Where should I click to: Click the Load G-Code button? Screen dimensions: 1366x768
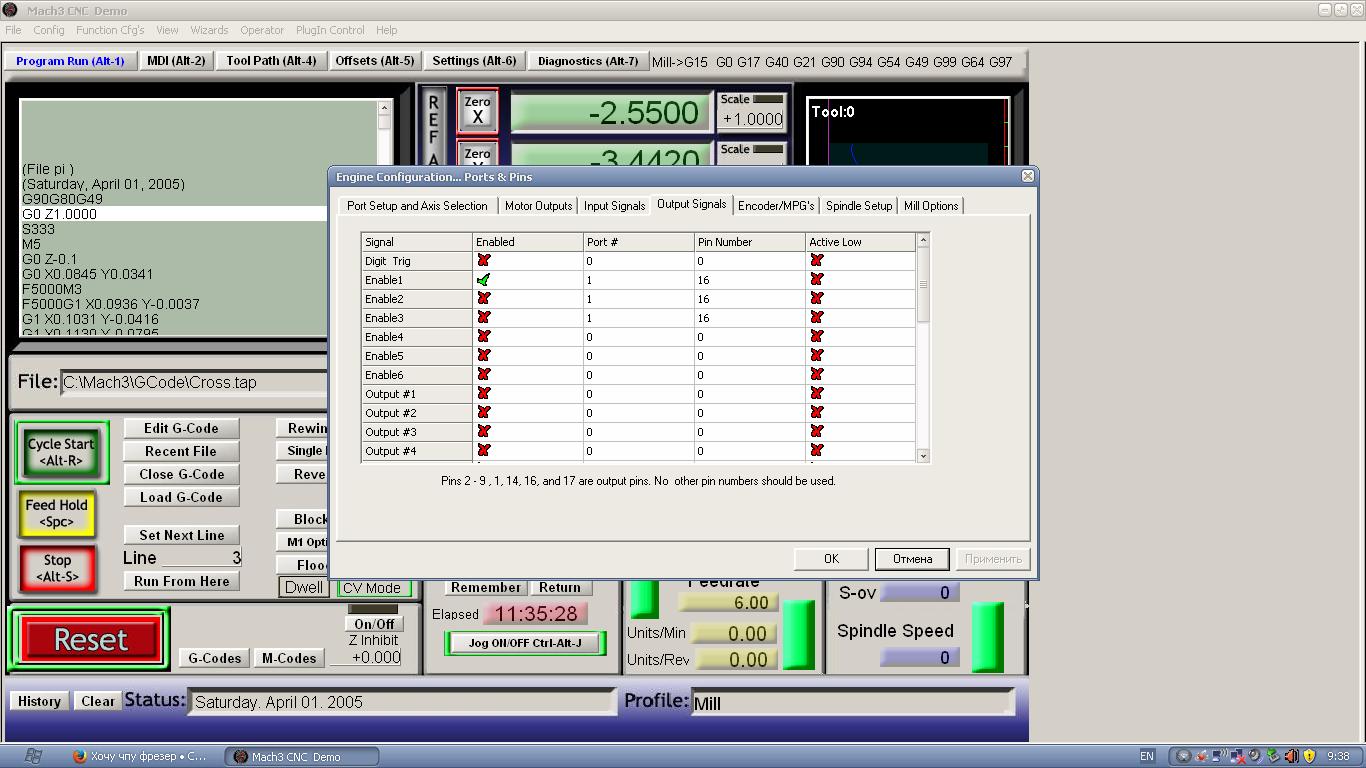pyautogui.click(x=181, y=497)
